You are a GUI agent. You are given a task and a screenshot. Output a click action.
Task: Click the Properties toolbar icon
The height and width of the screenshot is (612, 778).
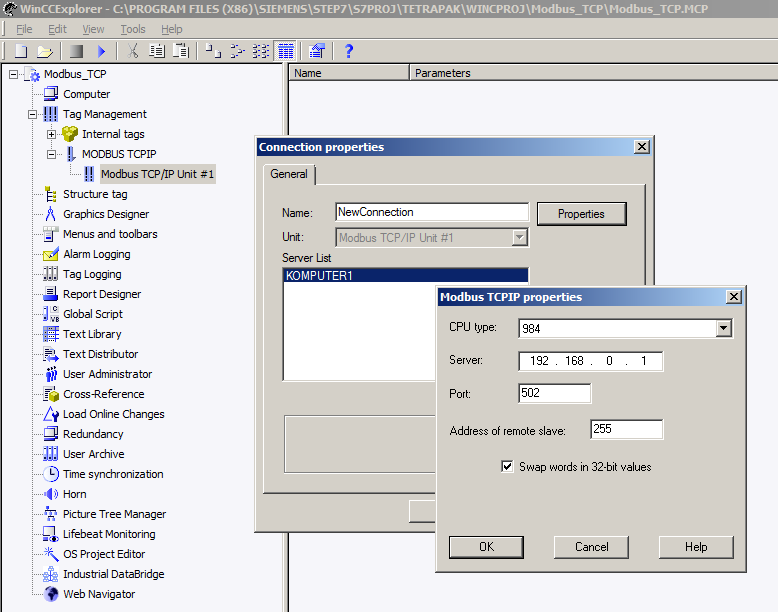click(x=317, y=51)
